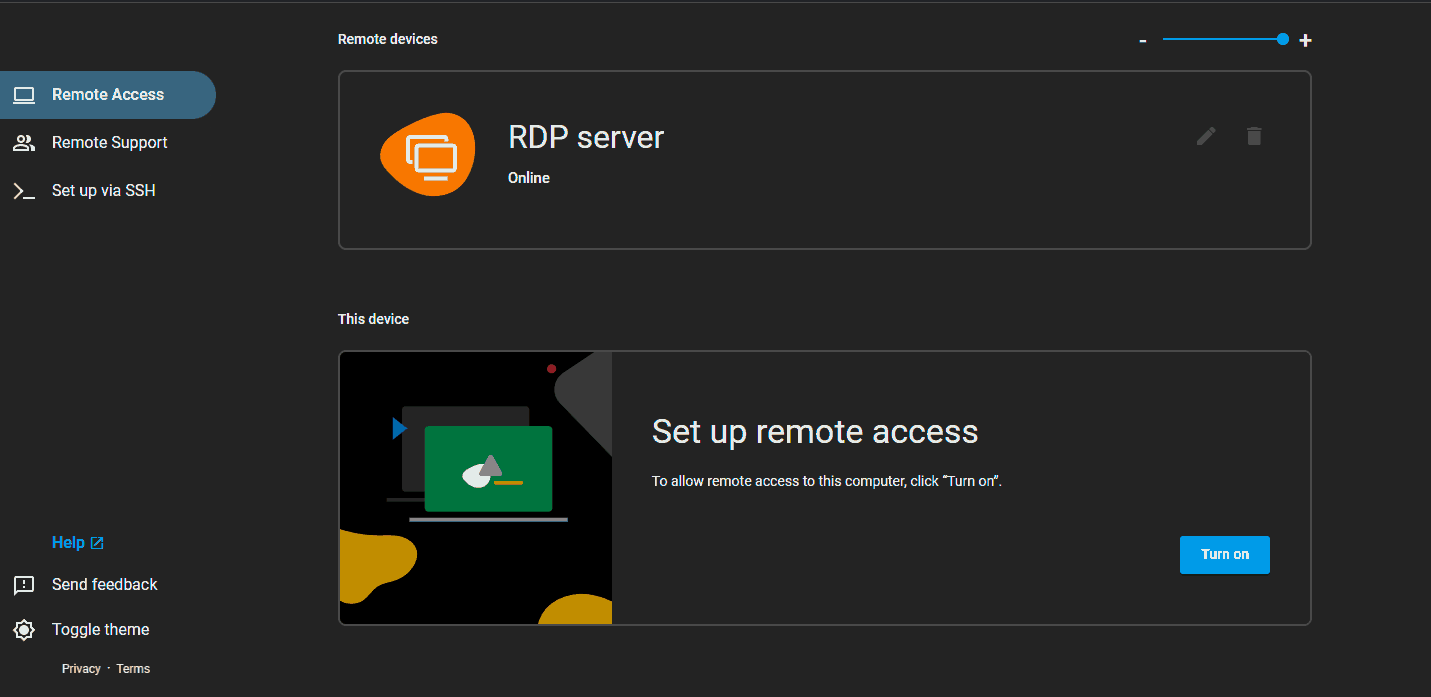Click the orange RDP server device icon
This screenshot has width=1431, height=697.
click(x=427, y=153)
